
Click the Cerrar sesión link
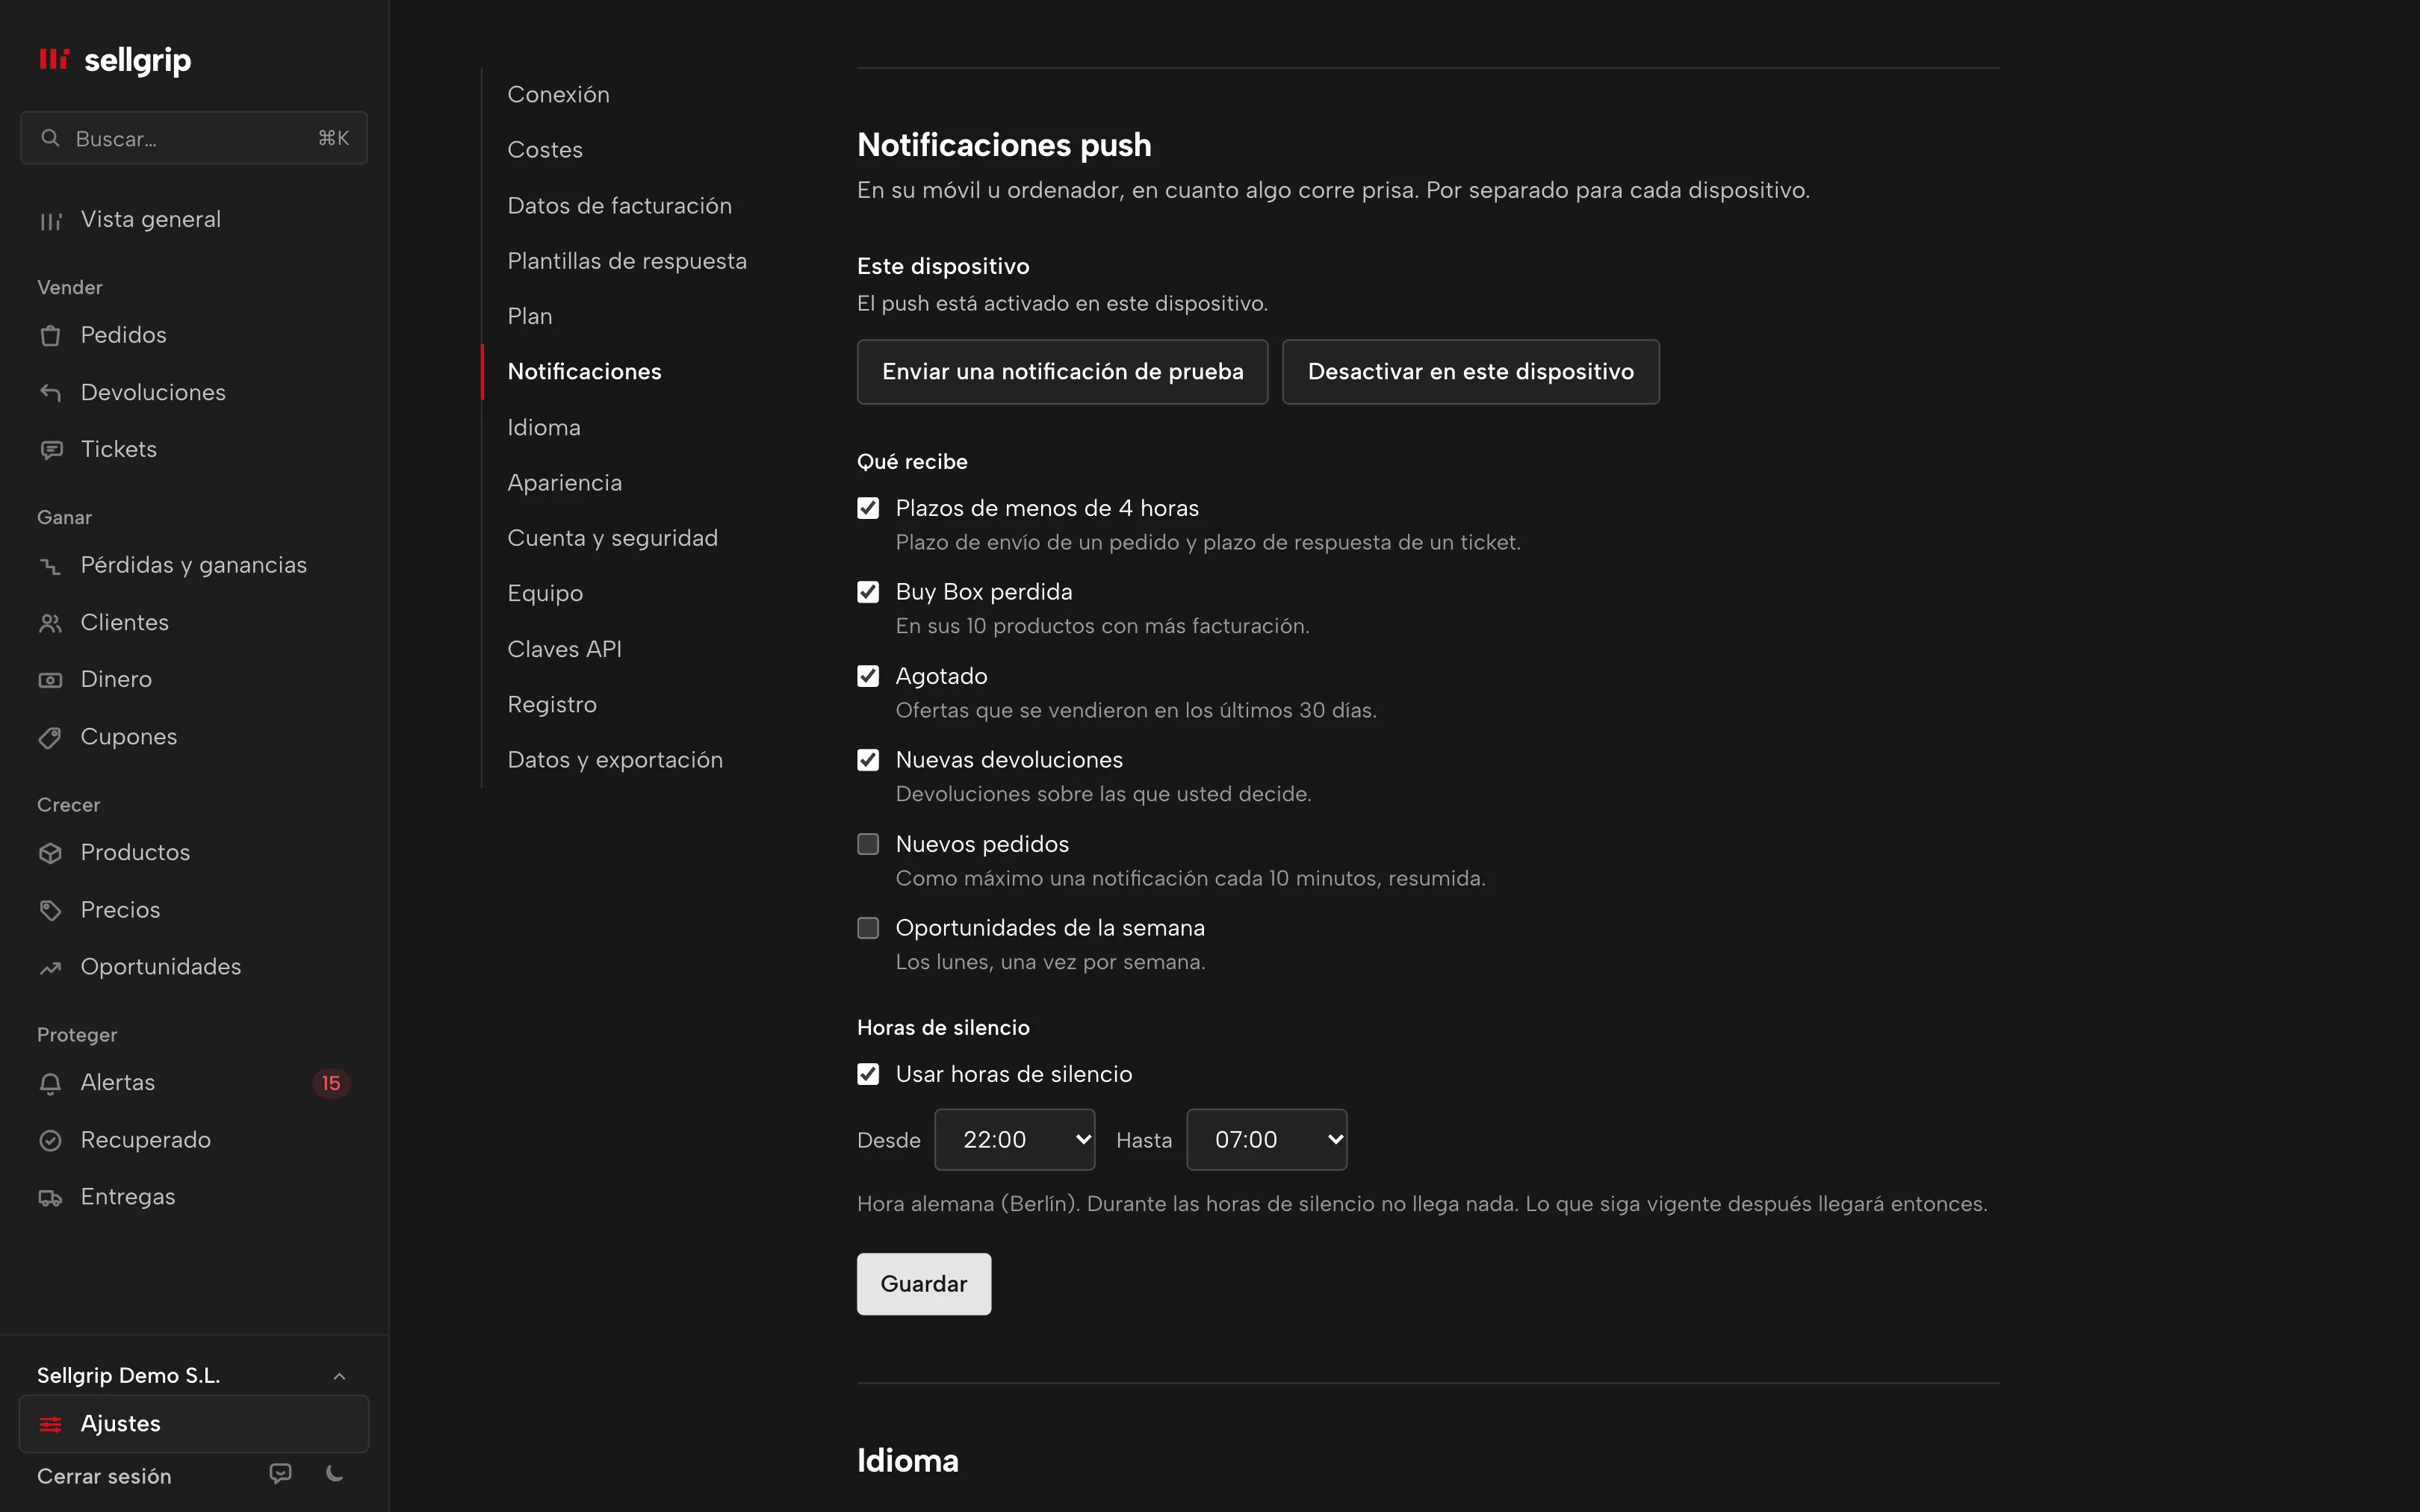pos(104,1476)
